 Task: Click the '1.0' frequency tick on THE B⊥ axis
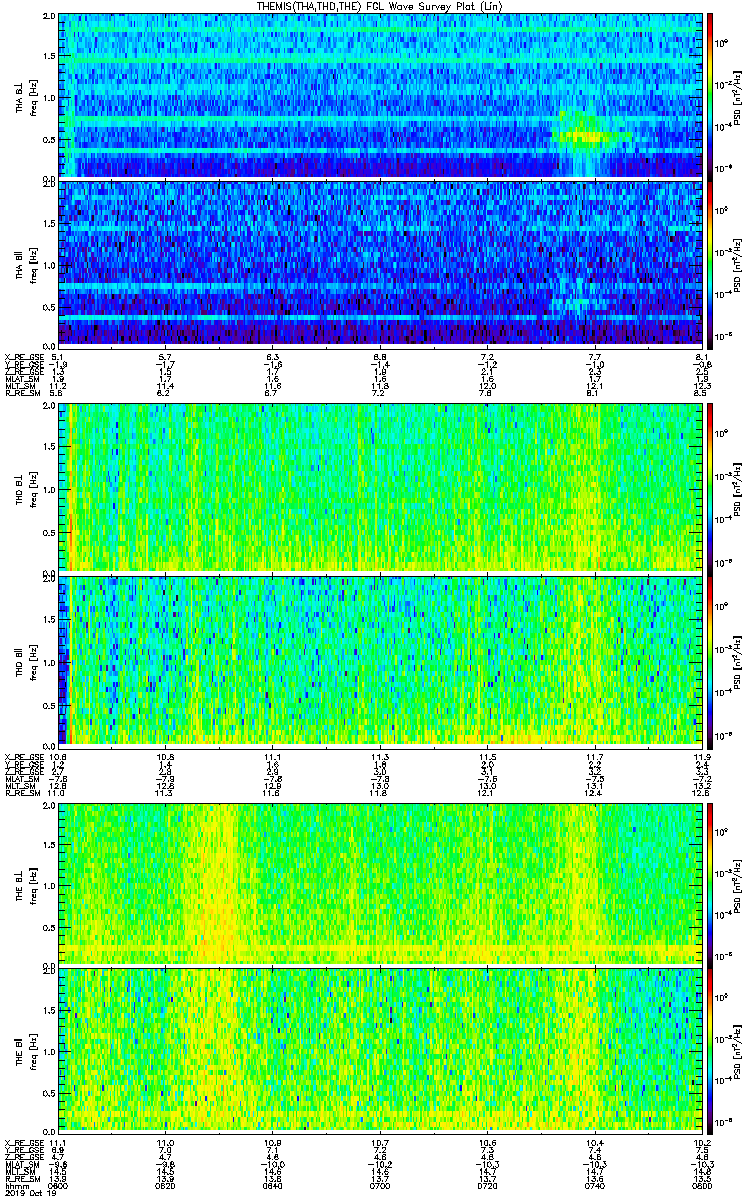click(48, 884)
